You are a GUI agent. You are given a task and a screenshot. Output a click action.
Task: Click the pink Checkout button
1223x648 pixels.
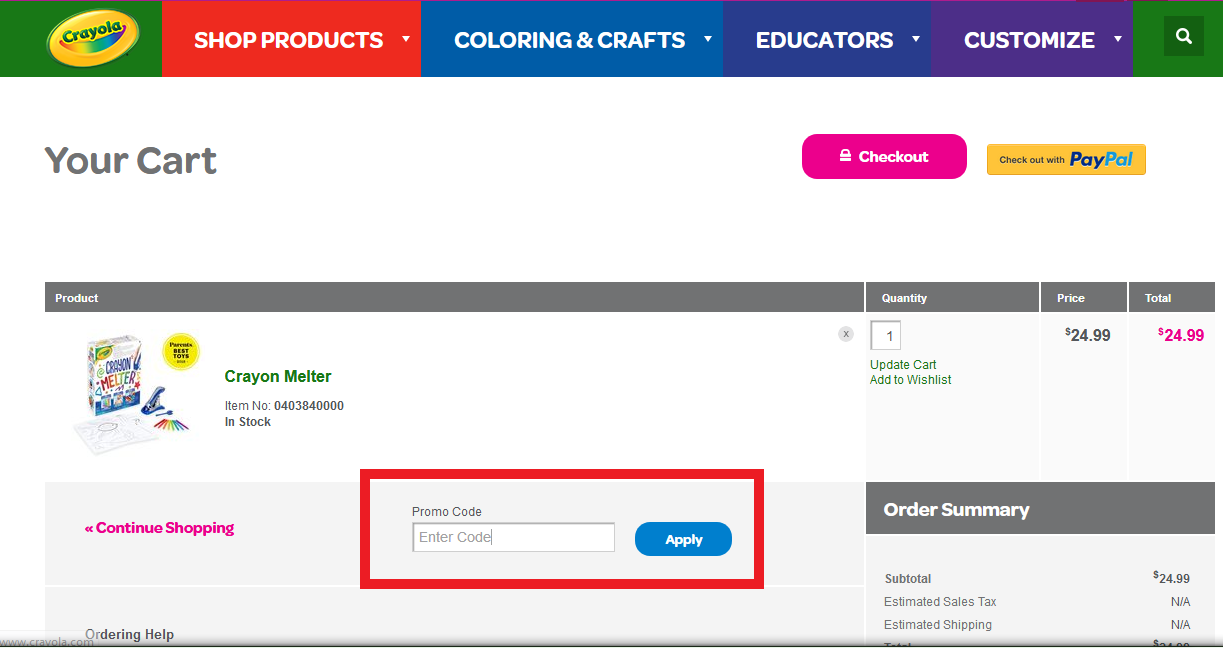coord(884,157)
